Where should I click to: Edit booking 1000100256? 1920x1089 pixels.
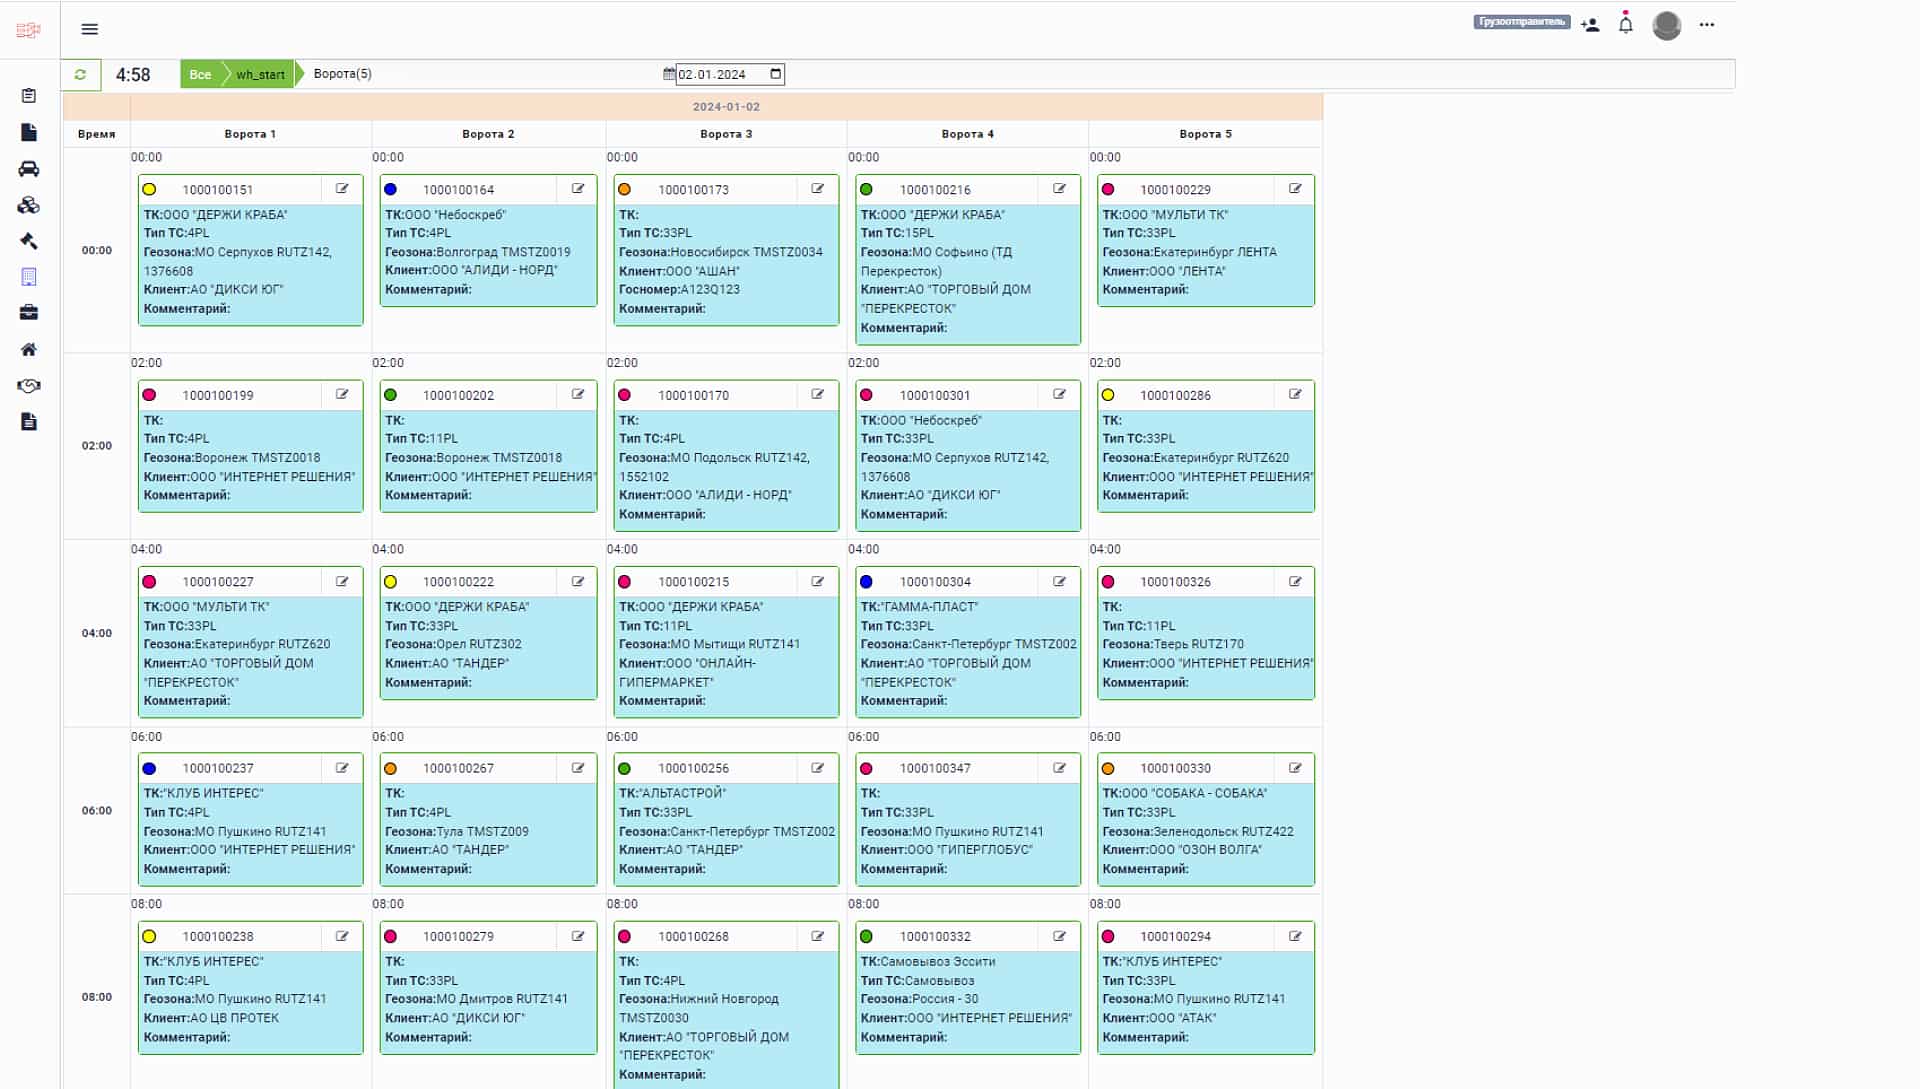tap(818, 769)
